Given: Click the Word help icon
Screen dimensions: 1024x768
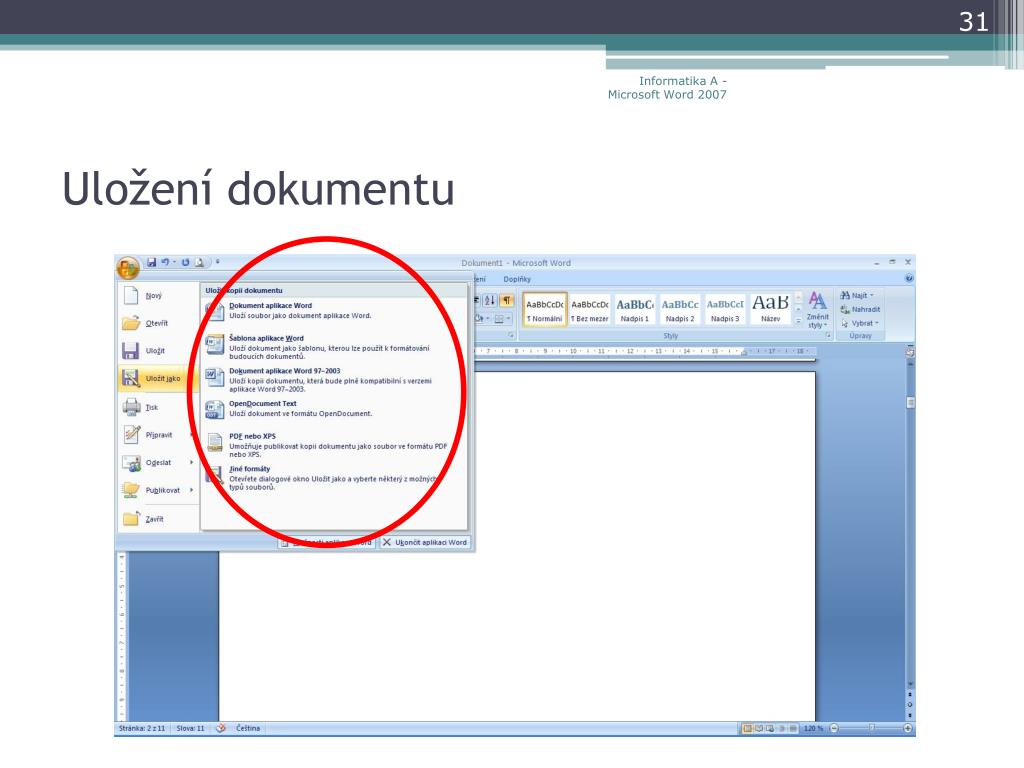Looking at the screenshot, I should tap(908, 279).
